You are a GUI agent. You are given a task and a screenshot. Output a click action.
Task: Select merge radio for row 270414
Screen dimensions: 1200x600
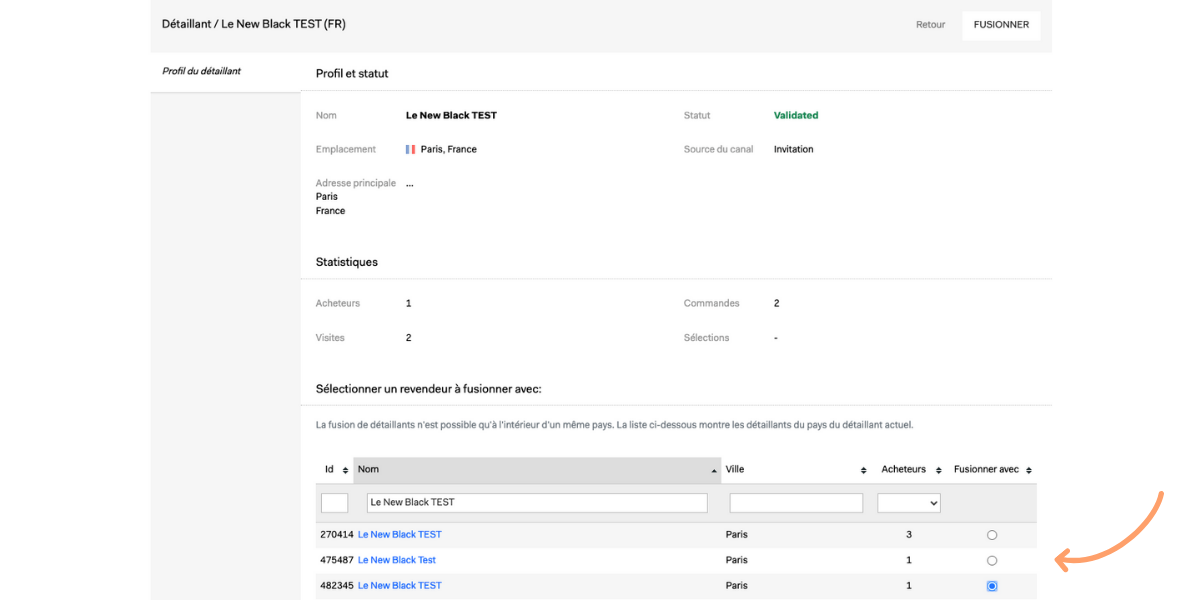click(x=992, y=535)
